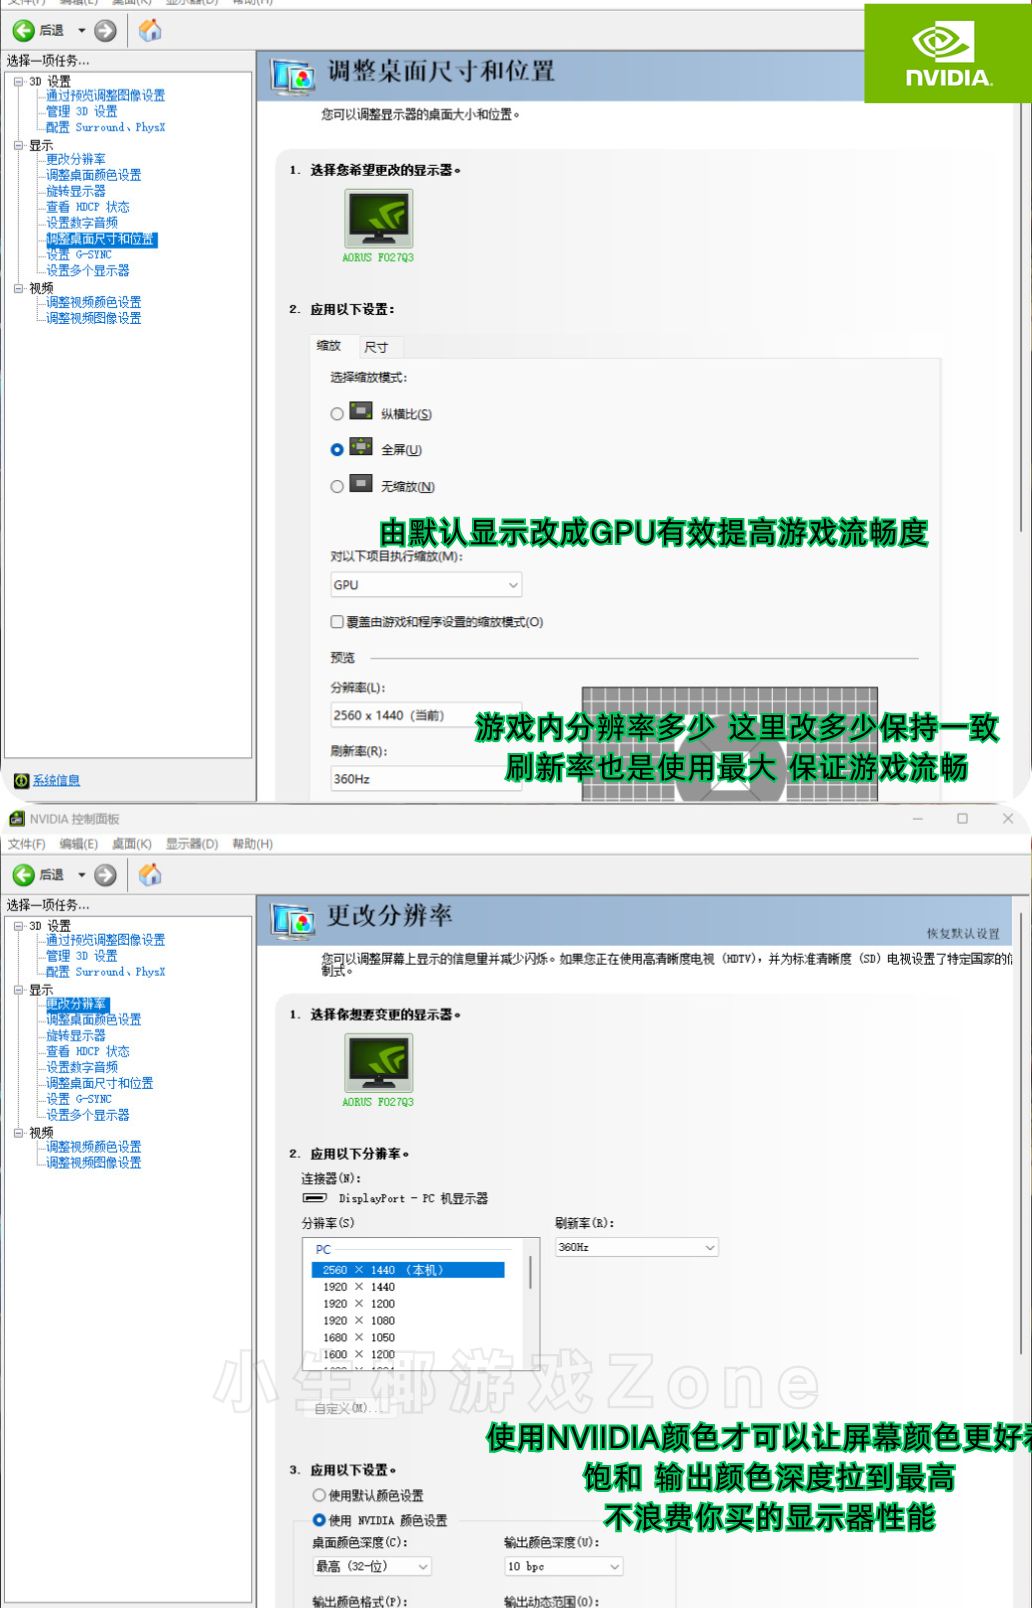Viewport: 1032px width, 1608px height.
Task: Open the 输出颜色深度 10 bpc dropdown
Action: pyautogui.click(x=563, y=1566)
